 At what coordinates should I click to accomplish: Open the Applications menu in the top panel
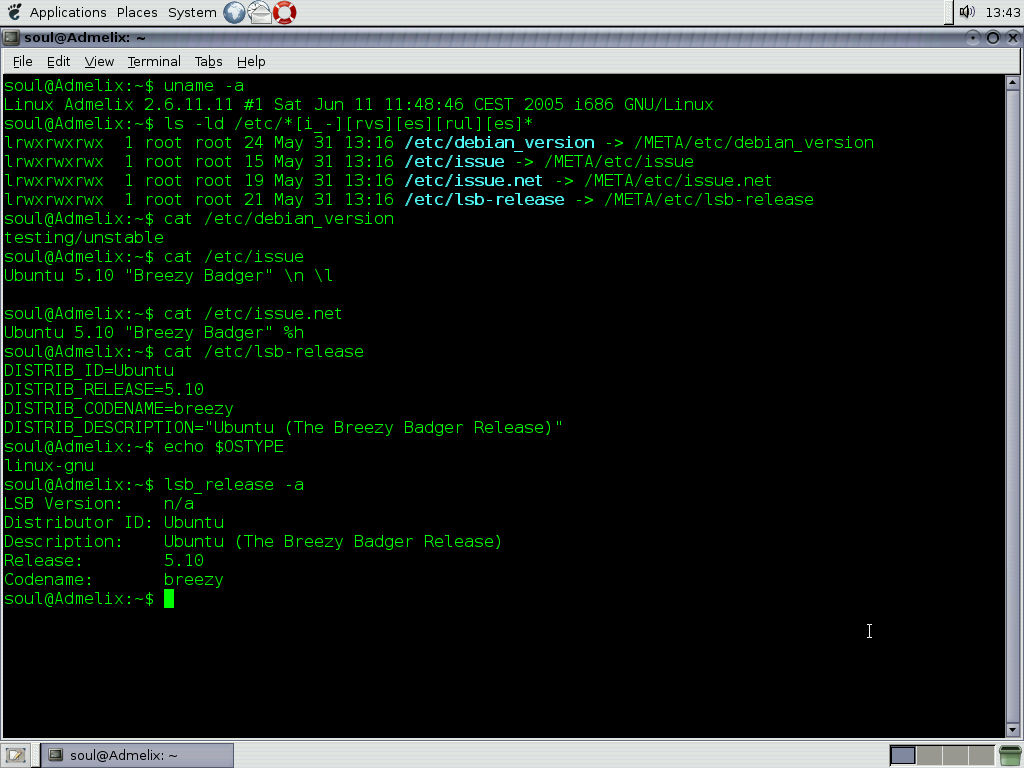(x=68, y=12)
